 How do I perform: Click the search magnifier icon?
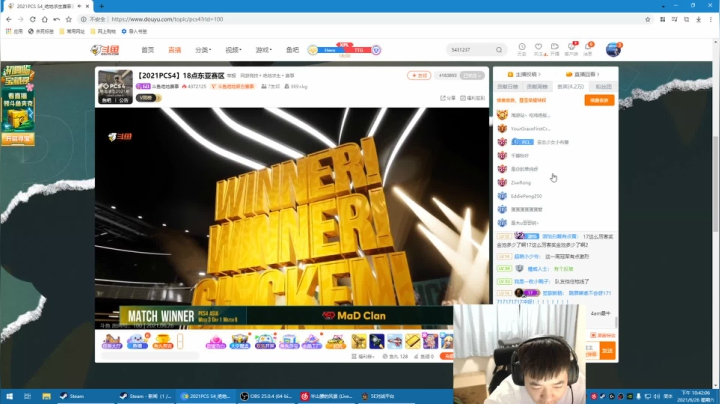coord(499,50)
